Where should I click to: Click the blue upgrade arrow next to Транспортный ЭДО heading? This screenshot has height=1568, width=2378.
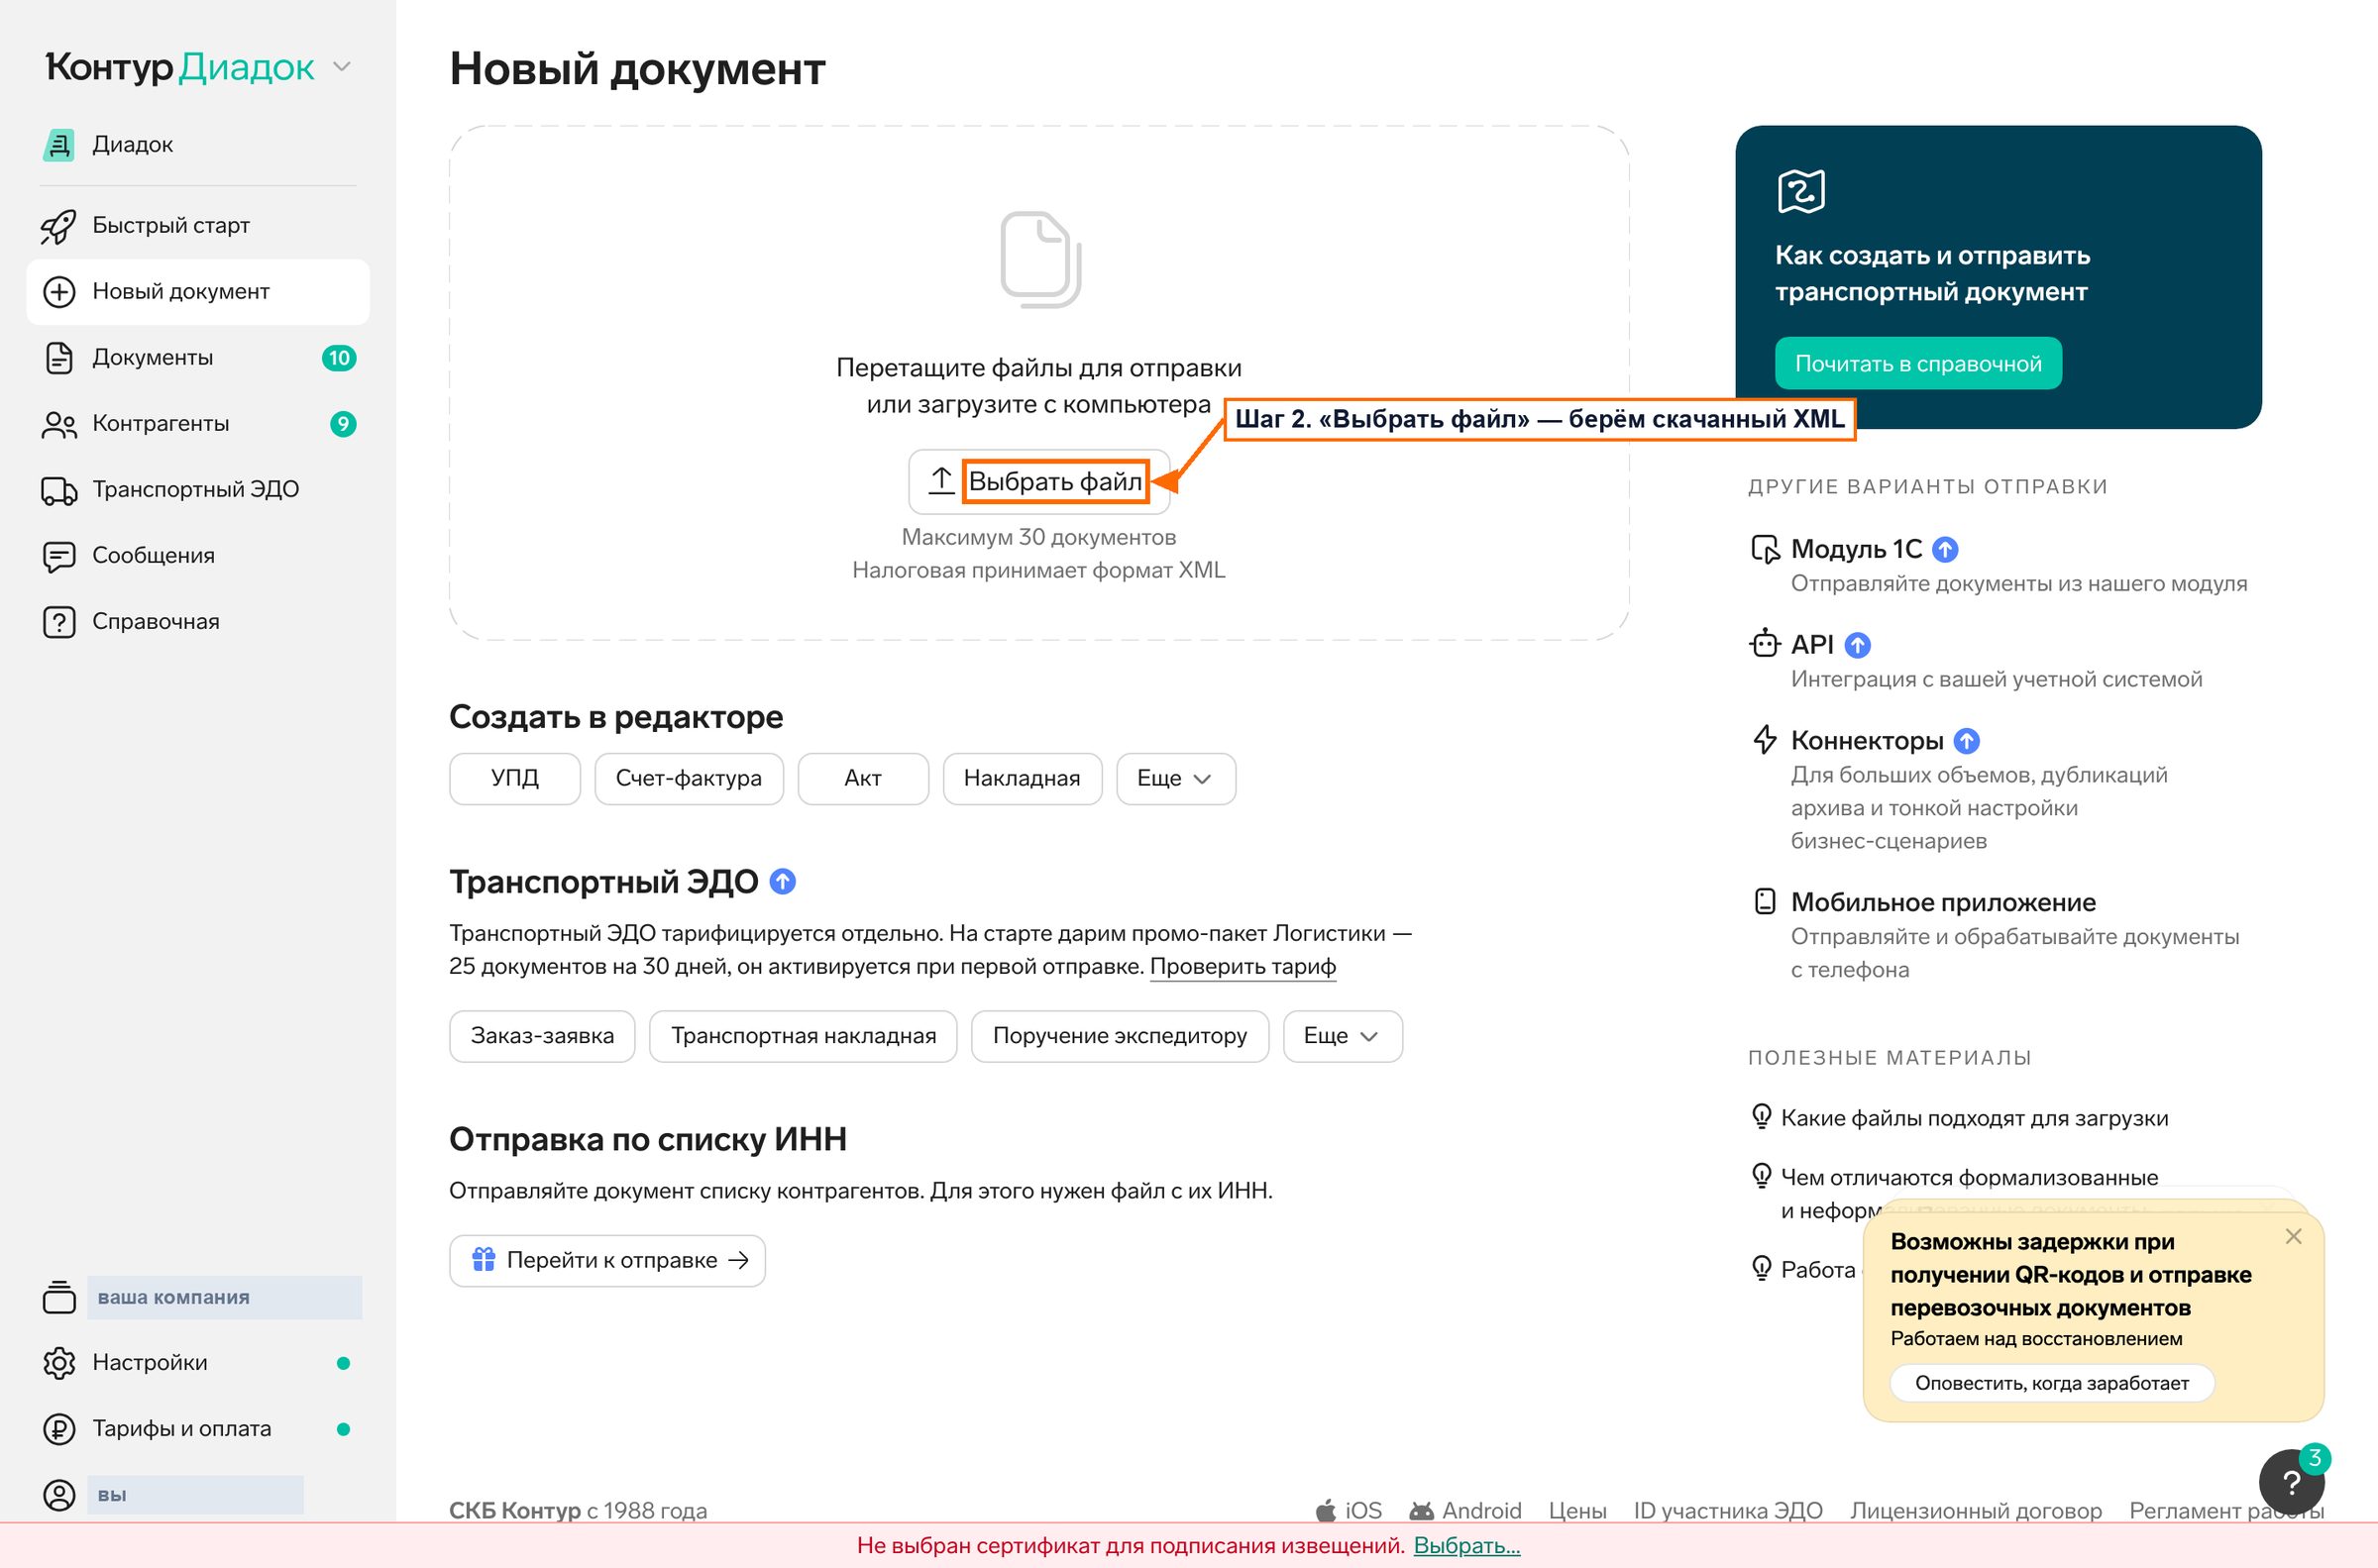[x=783, y=882]
